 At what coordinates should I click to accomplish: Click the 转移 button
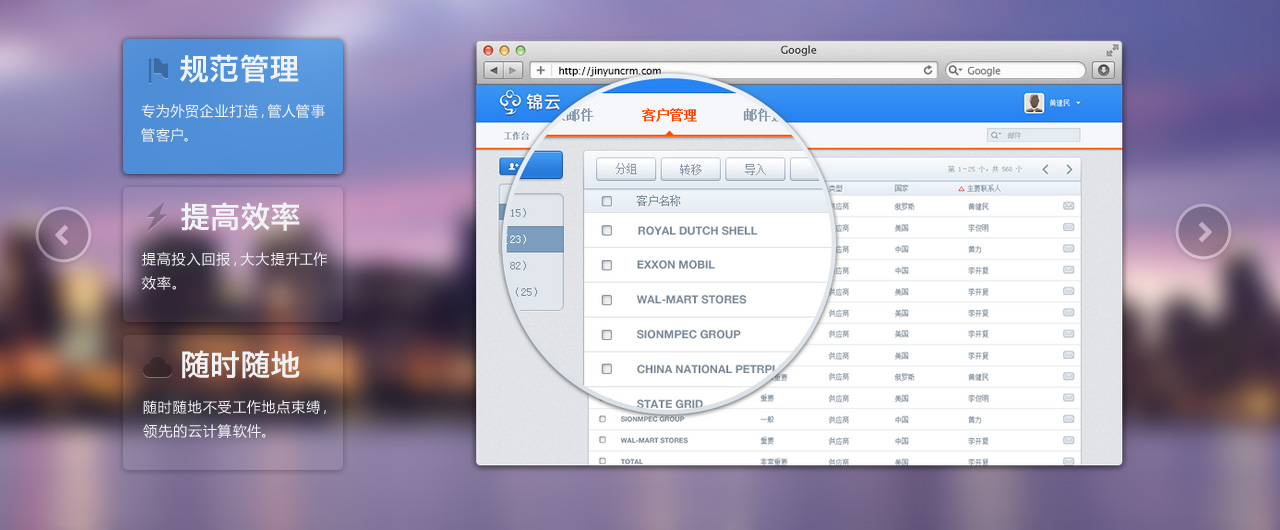[690, 169]
